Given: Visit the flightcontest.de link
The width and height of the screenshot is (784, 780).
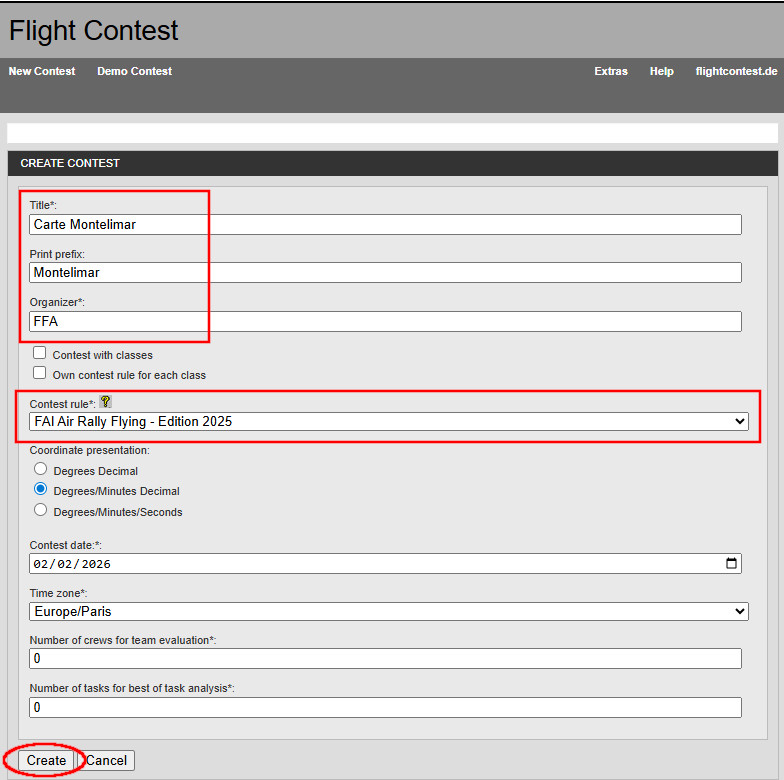Looking at the screenshot, I should tap(736, 71).
